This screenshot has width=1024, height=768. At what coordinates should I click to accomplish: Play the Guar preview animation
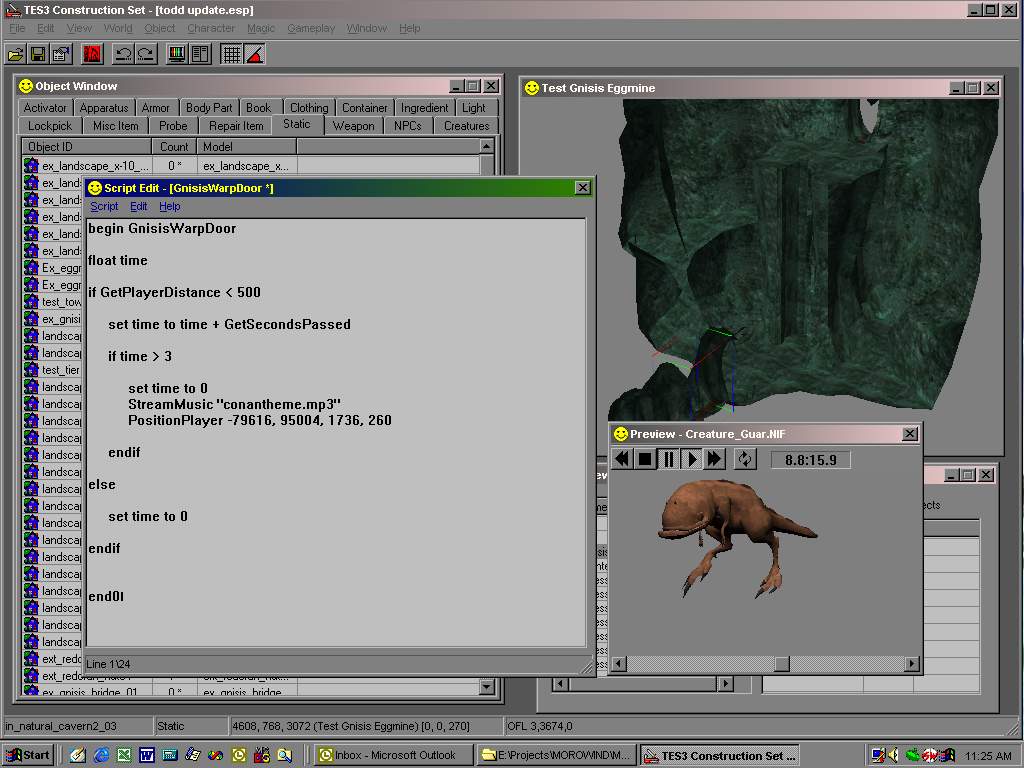[691, 459]
